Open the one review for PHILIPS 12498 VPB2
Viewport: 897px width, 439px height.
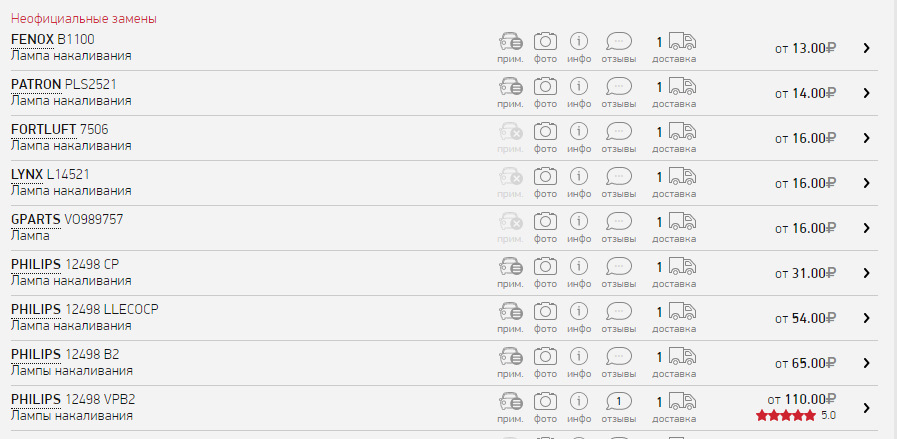619,401
